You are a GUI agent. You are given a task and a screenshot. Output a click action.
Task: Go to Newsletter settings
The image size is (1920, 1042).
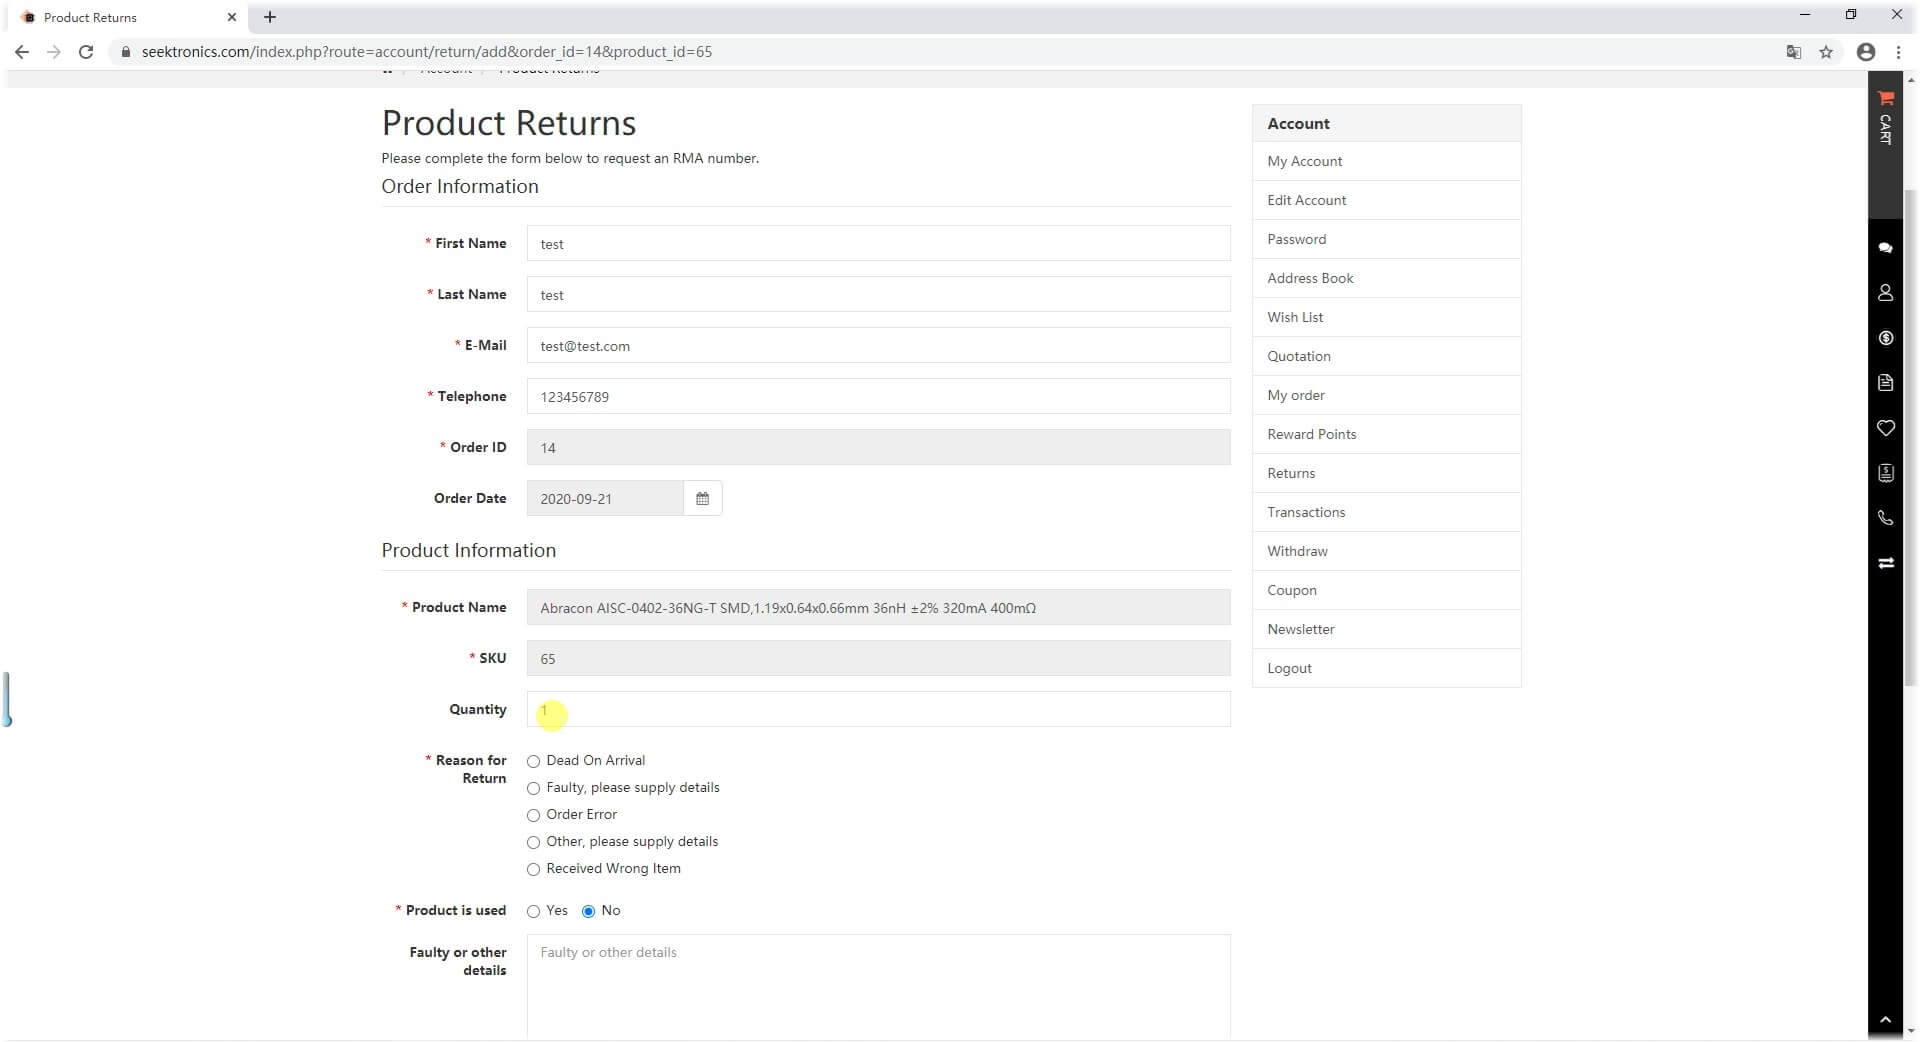(1386, 629)
